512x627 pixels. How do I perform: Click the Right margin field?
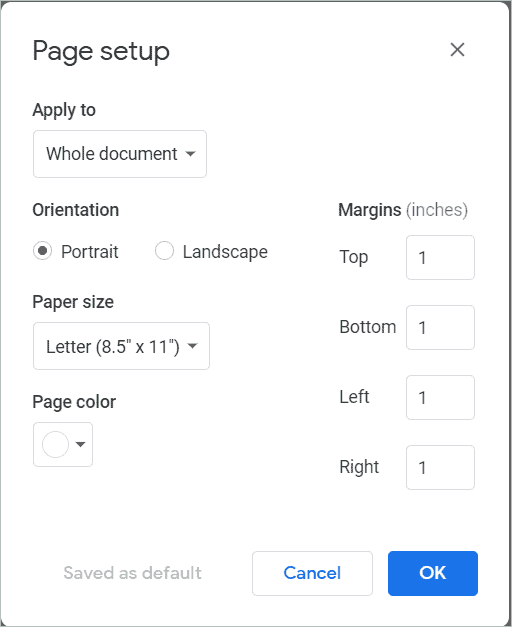click(x=440, y=467)
